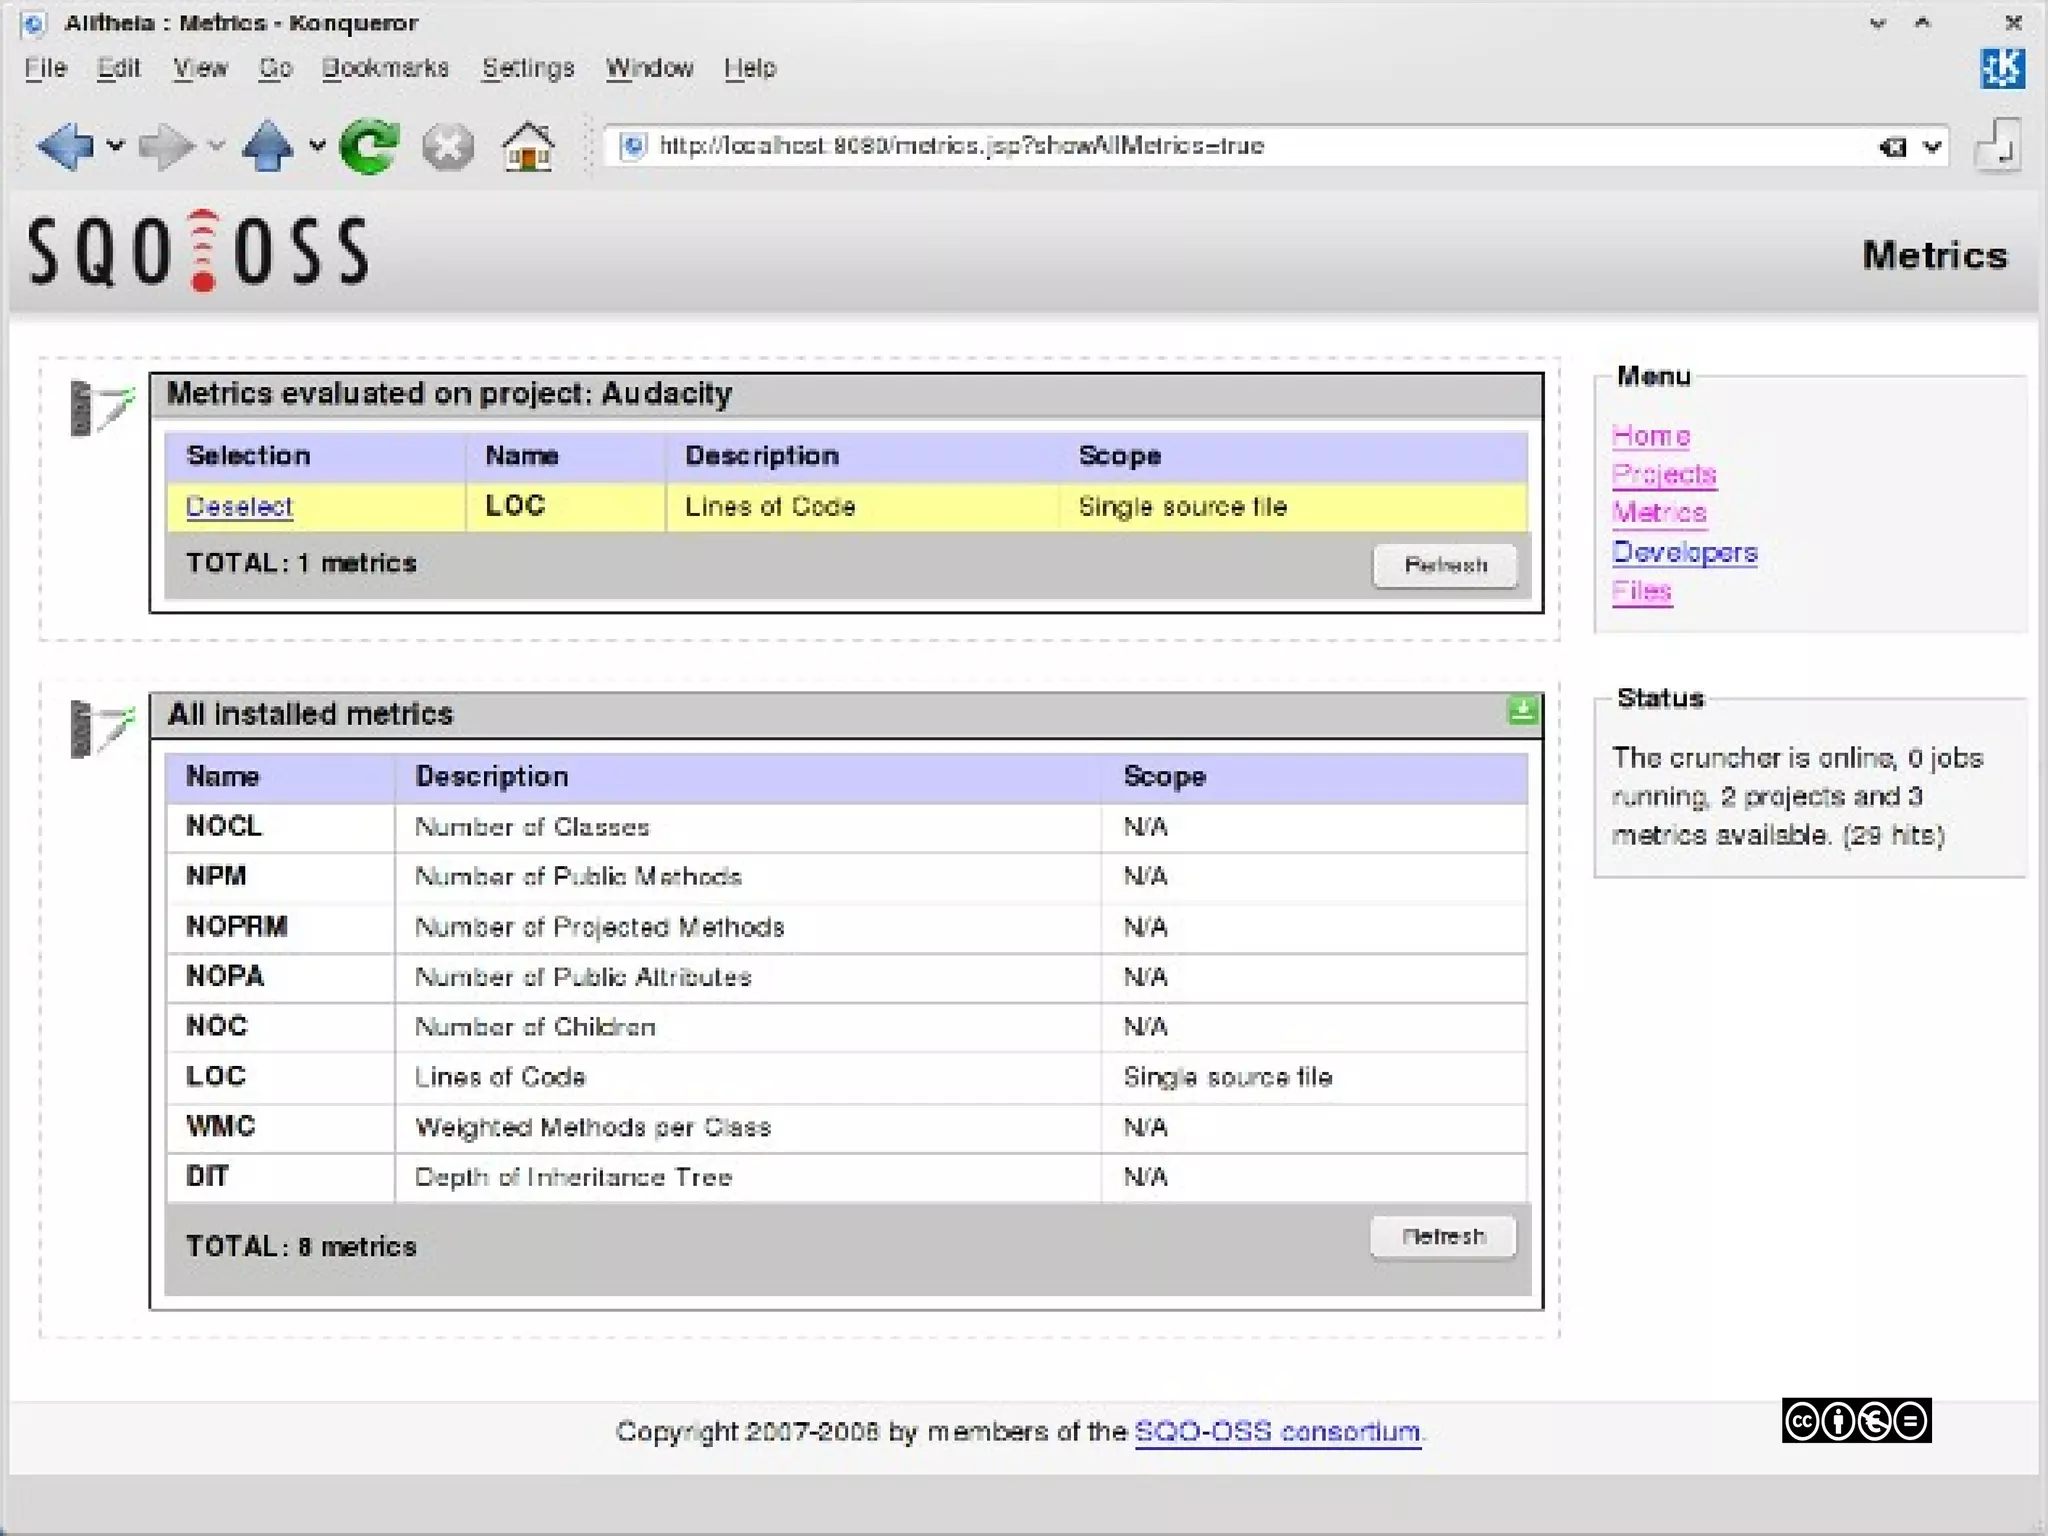The width and height of the screenshot is (2048, 1536).
Task: Open the Developers menu link
Action: (x=1684, y=552)
